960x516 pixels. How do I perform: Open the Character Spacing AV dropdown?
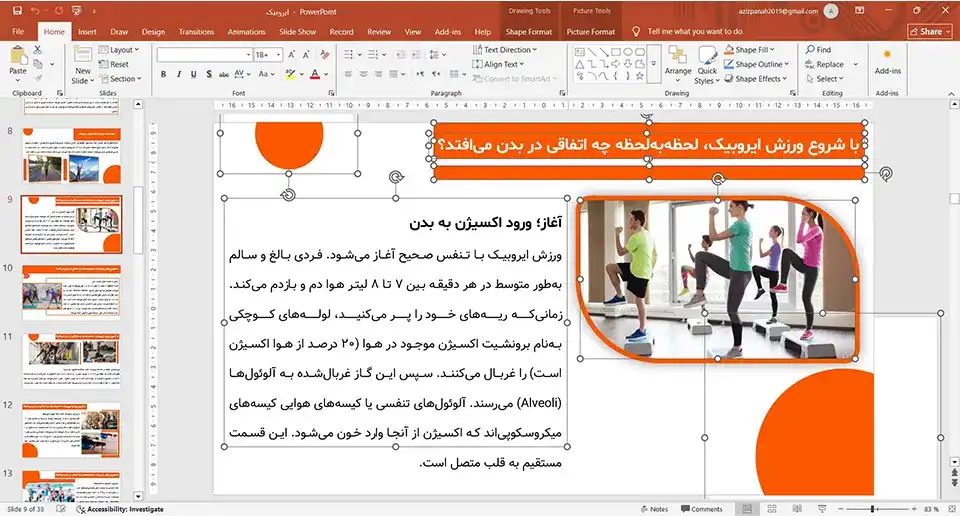coord(242,74)
